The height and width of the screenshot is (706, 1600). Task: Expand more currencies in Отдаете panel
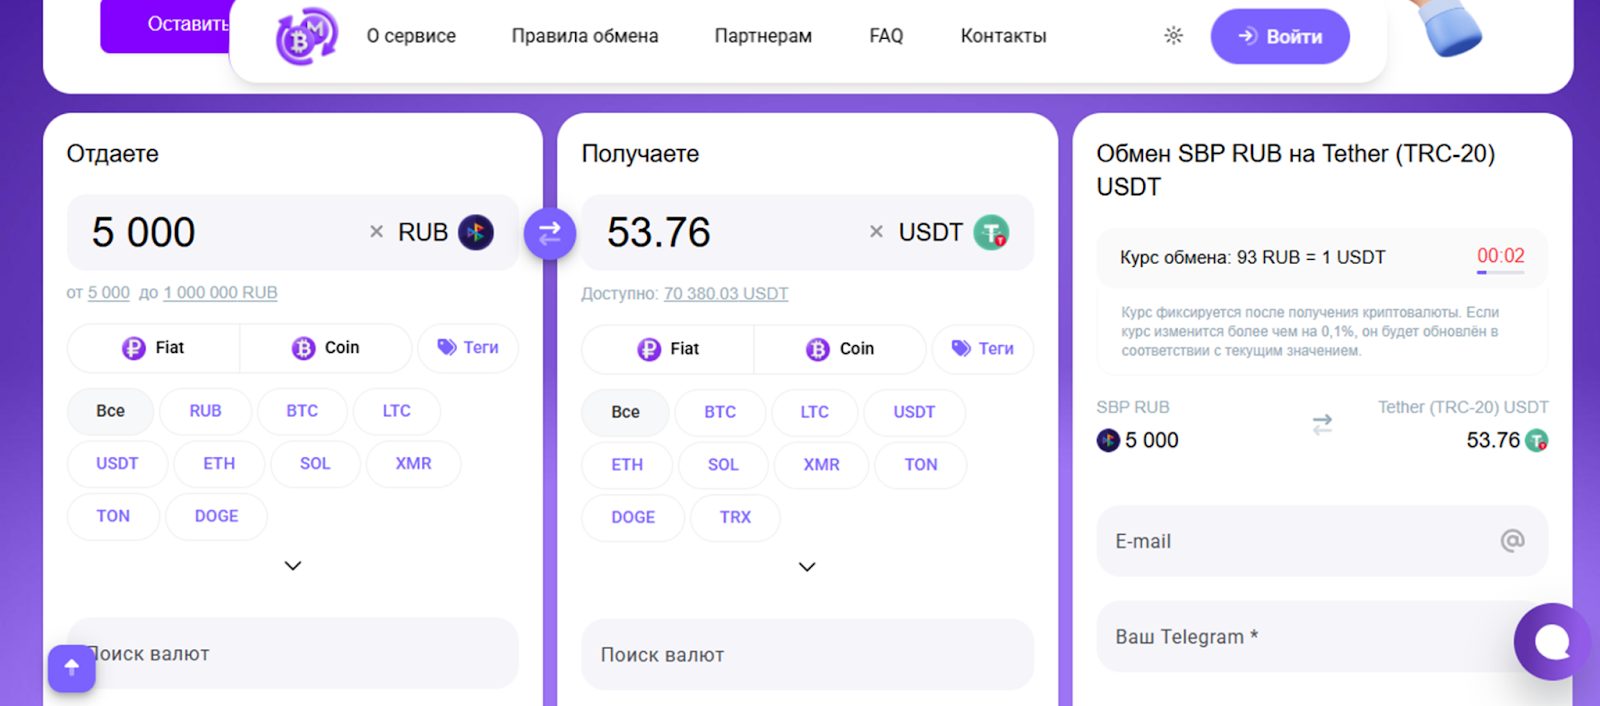click(x=292, y=566)
